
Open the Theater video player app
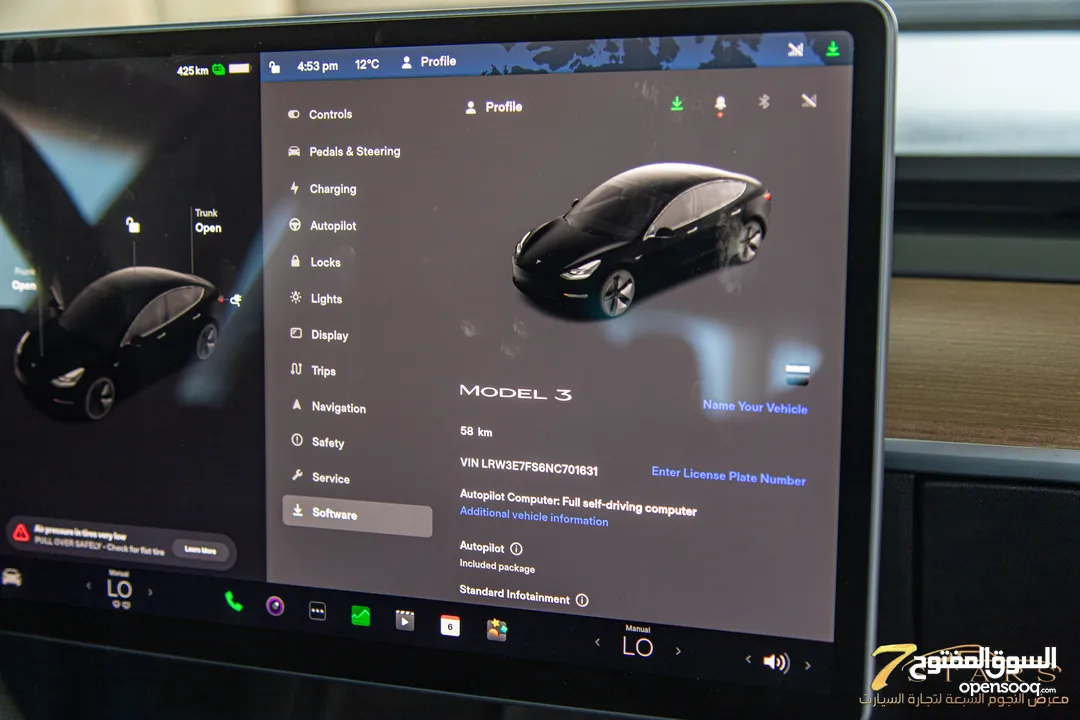coord(405,621)
